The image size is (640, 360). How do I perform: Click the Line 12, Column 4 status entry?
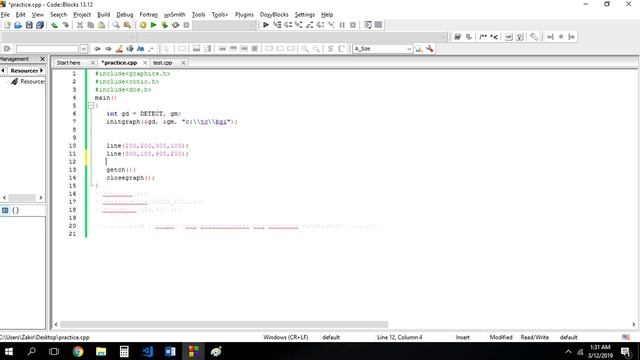(399, 337)
